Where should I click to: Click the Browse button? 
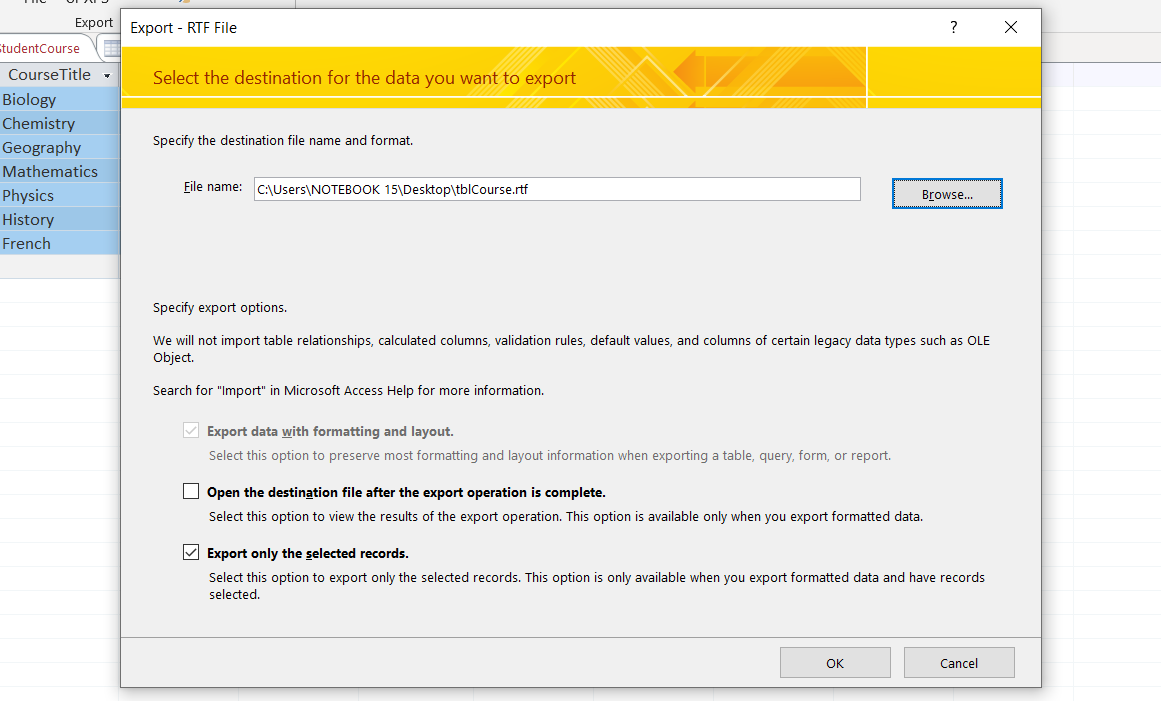coord(946,193)
